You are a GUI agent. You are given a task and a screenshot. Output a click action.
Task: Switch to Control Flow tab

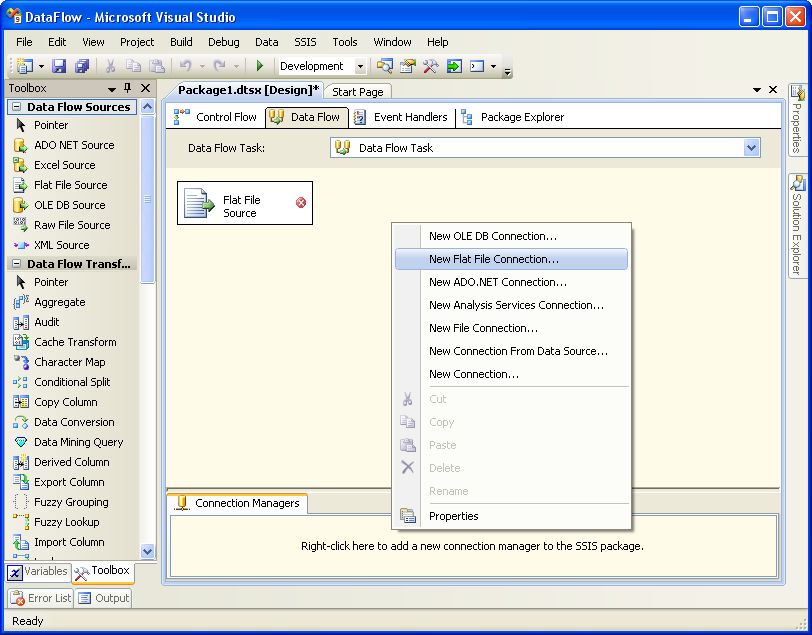[216, 117]
